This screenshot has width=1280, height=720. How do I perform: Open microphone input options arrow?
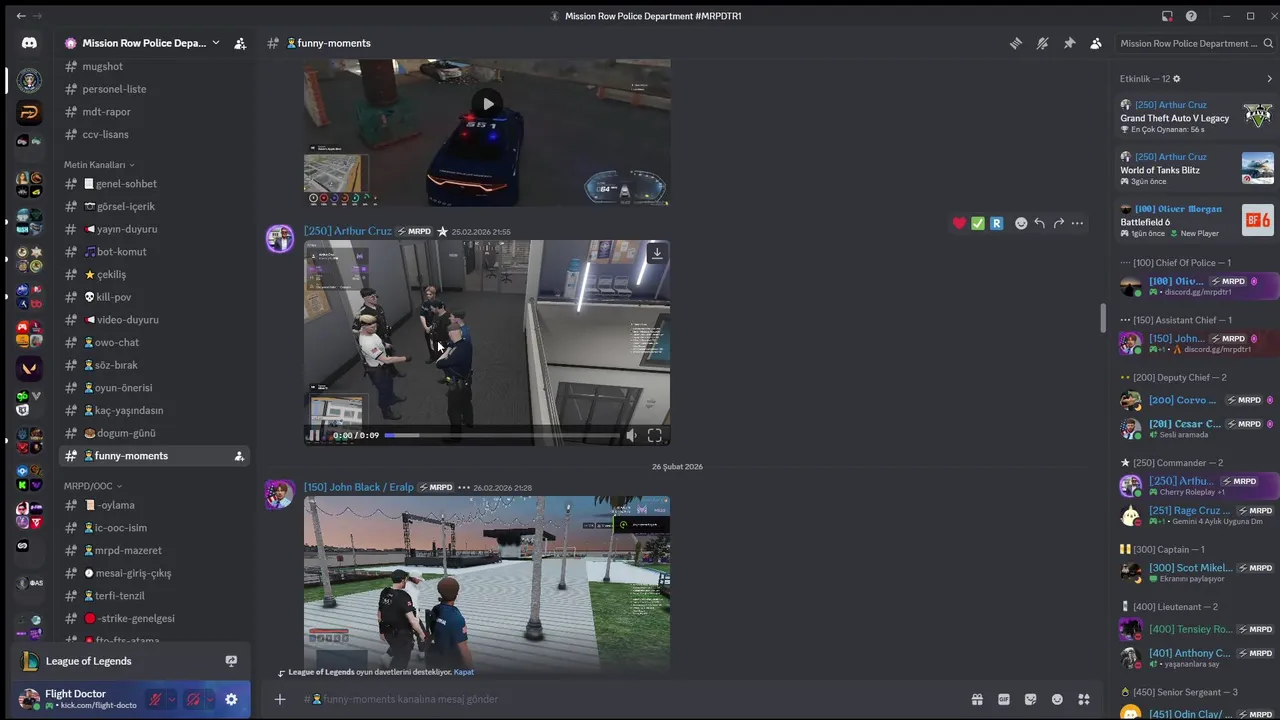pos(171,700)
